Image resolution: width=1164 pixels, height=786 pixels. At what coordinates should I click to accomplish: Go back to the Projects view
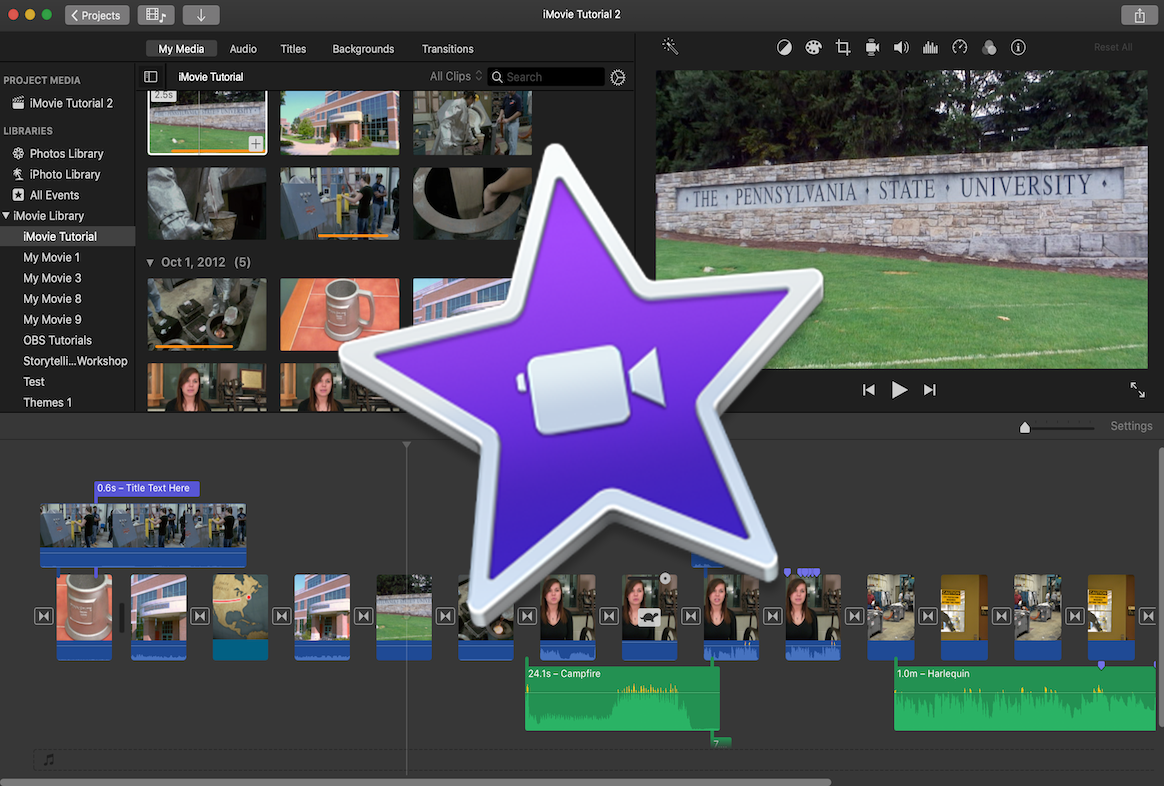[97, 15]
